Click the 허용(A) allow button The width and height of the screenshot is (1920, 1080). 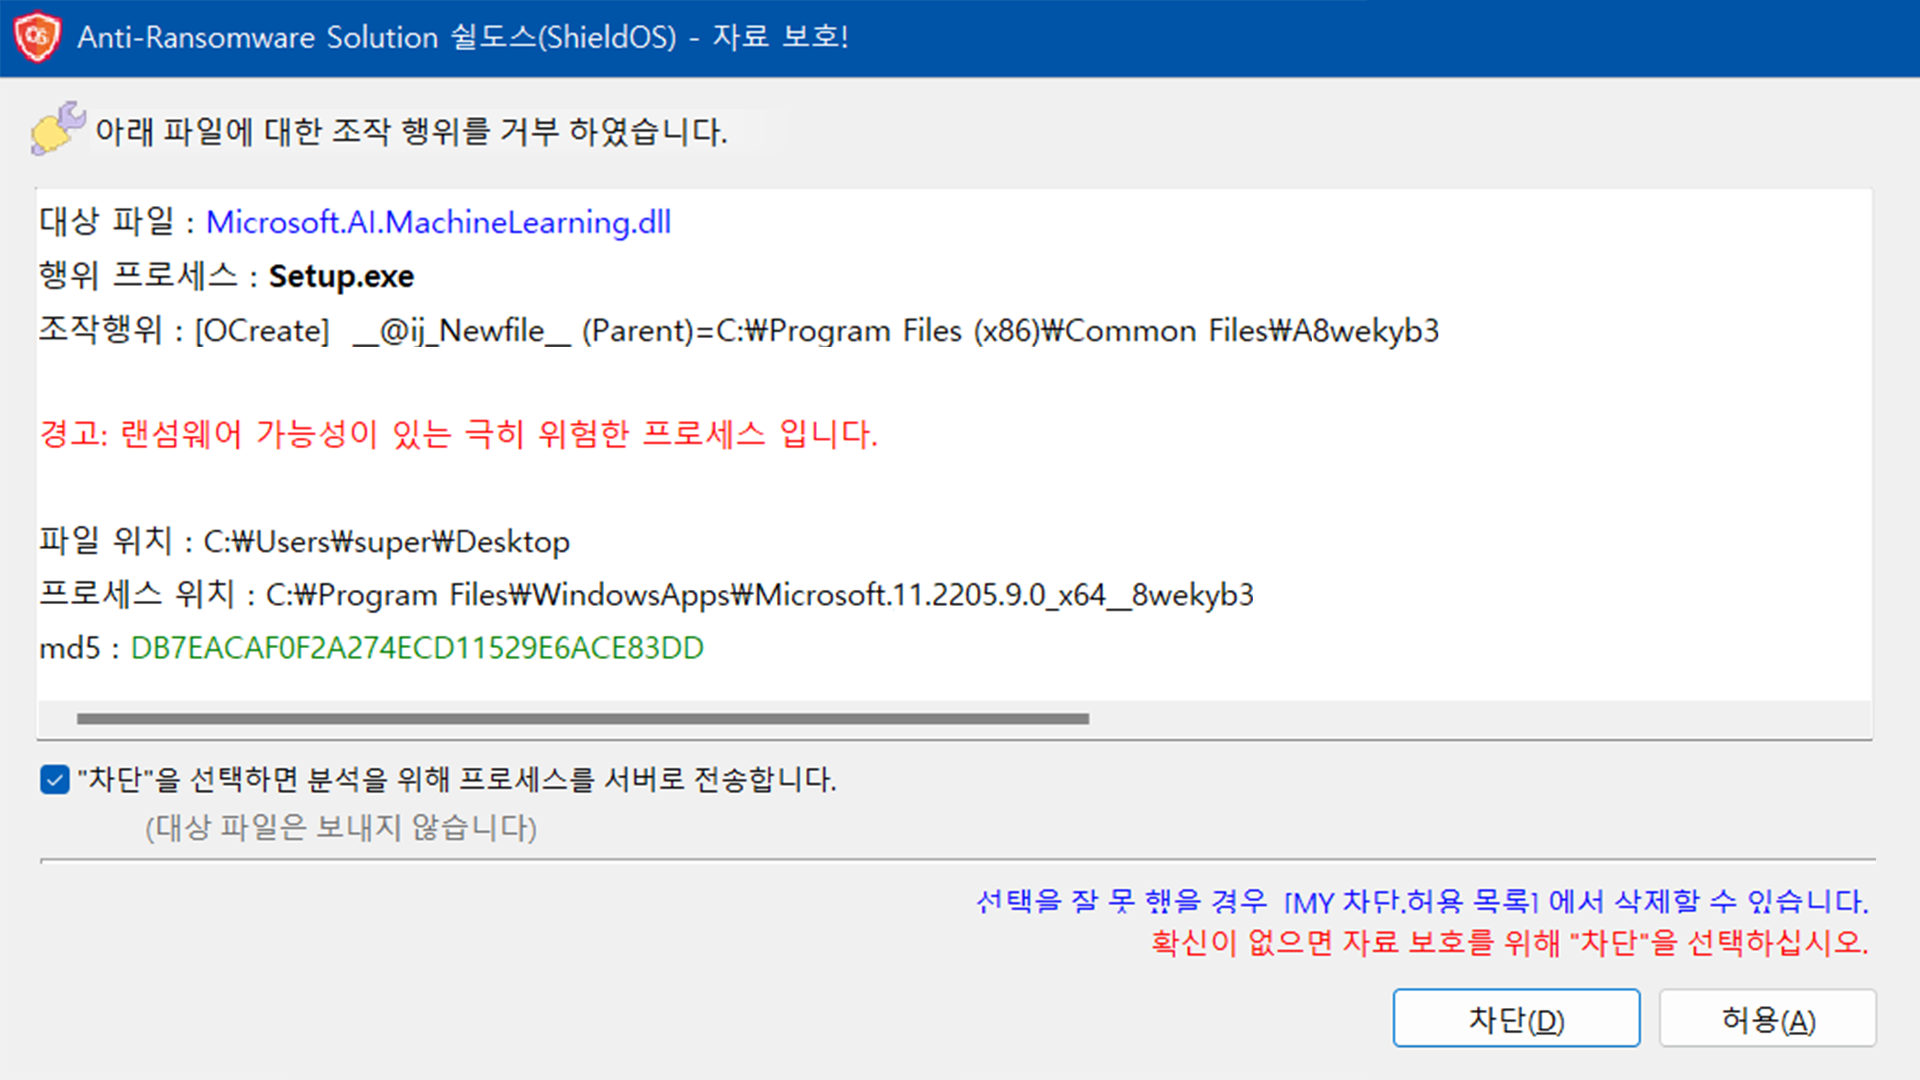[x=1768, y=1018]
